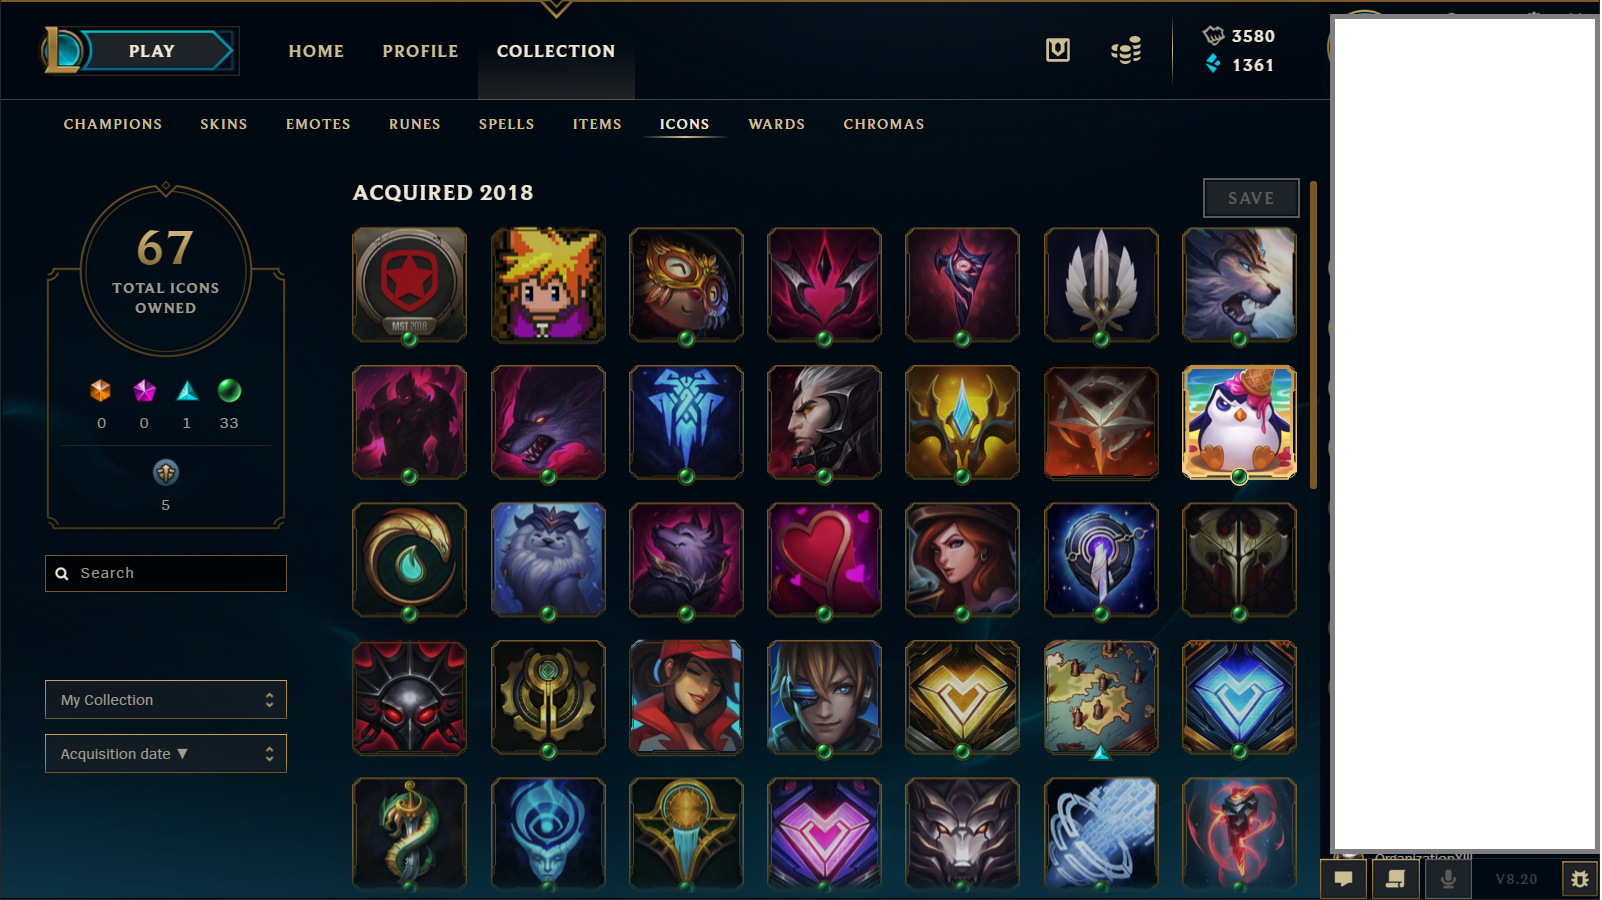Click the Save button
Screen dimensions: 1602x900
tap(1251, 198)
